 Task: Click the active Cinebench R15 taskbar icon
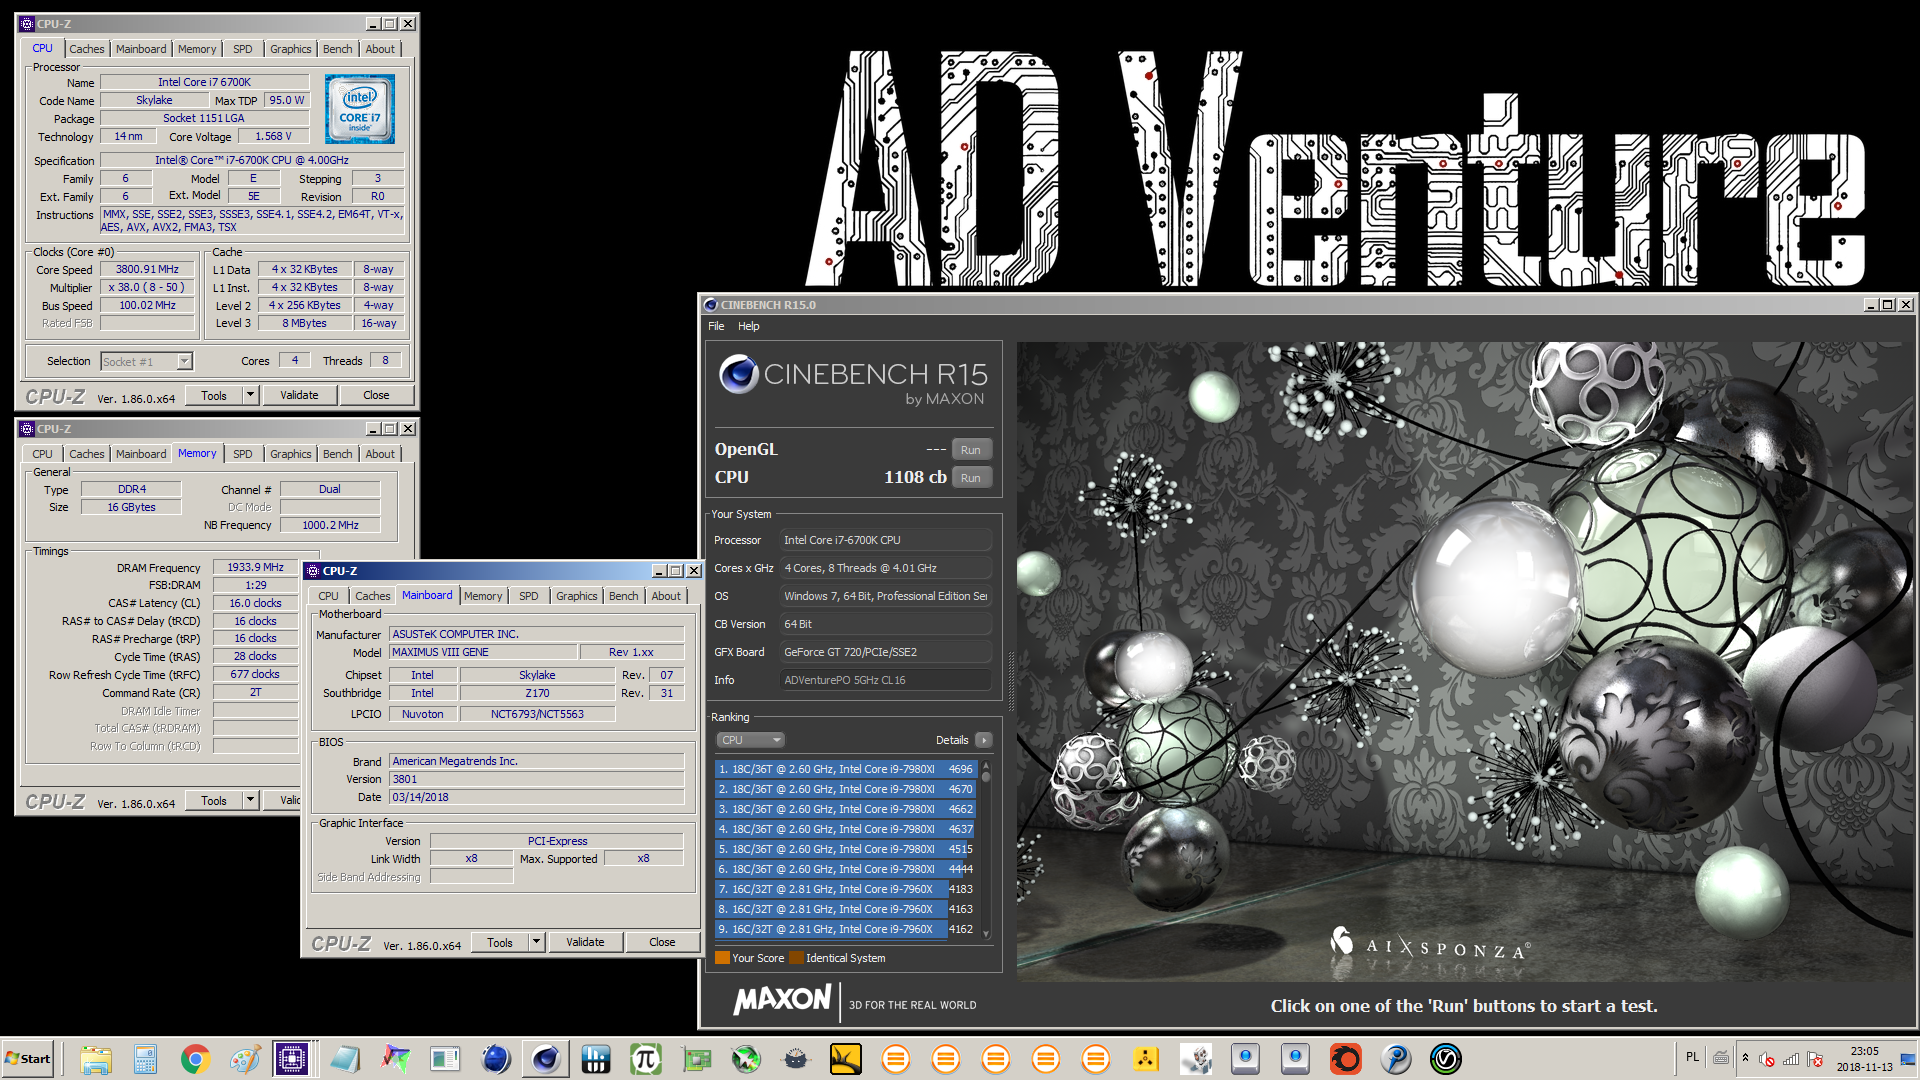[x=546, y=1059]
